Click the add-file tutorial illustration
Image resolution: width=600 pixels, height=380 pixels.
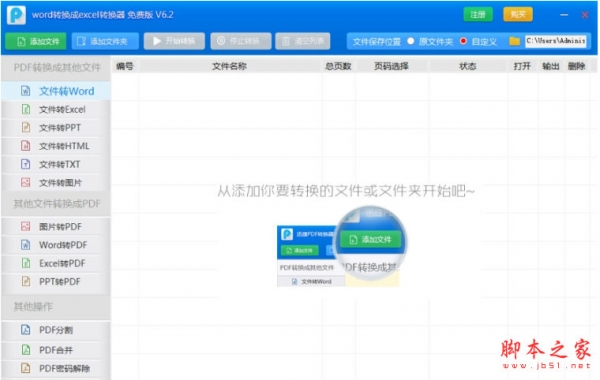pos(342,247)
